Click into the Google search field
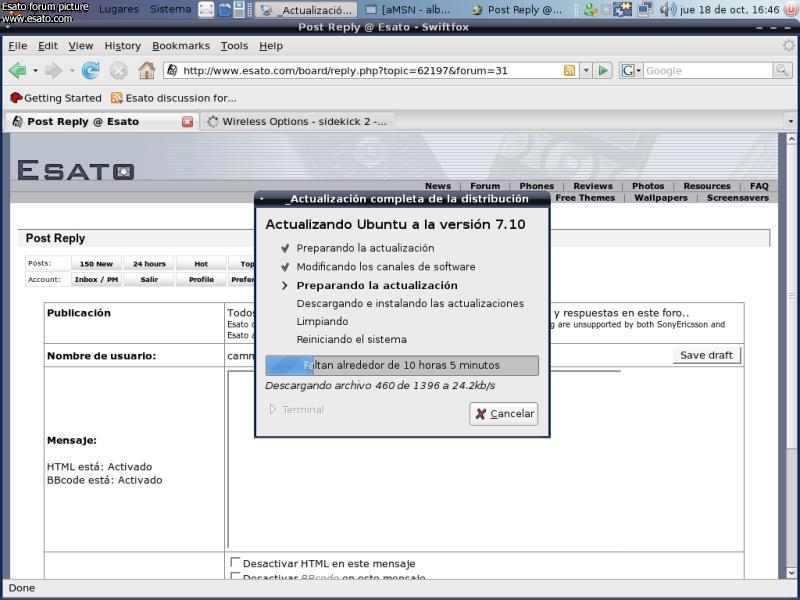 tap(706, 71)
